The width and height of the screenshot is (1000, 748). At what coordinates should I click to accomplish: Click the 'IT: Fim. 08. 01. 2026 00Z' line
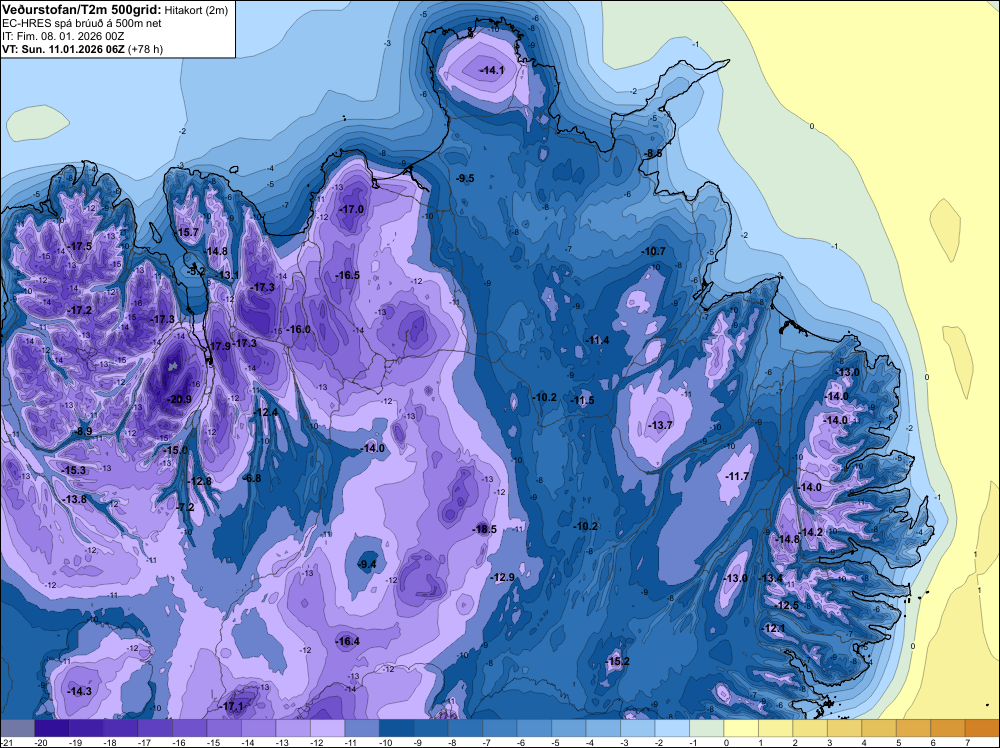click(x=62, y=36)
